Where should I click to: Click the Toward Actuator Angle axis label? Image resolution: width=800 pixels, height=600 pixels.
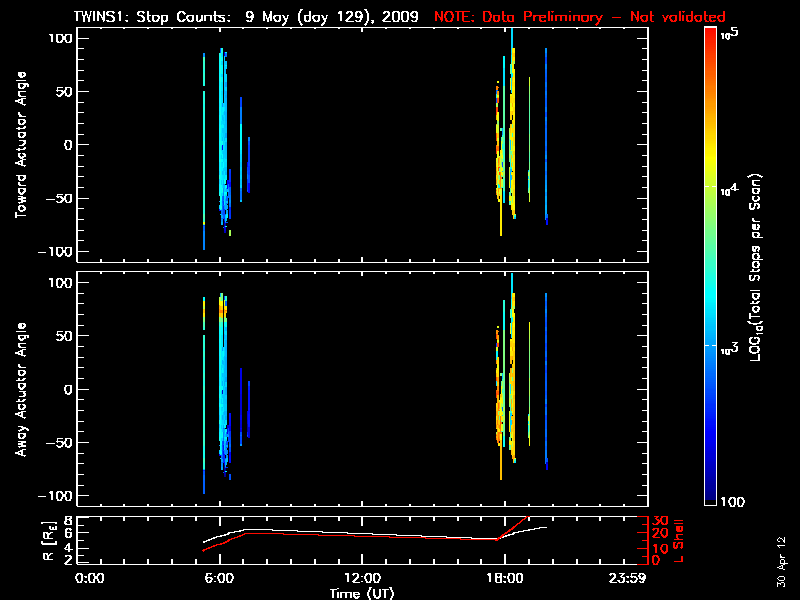[x=19, y=144]
